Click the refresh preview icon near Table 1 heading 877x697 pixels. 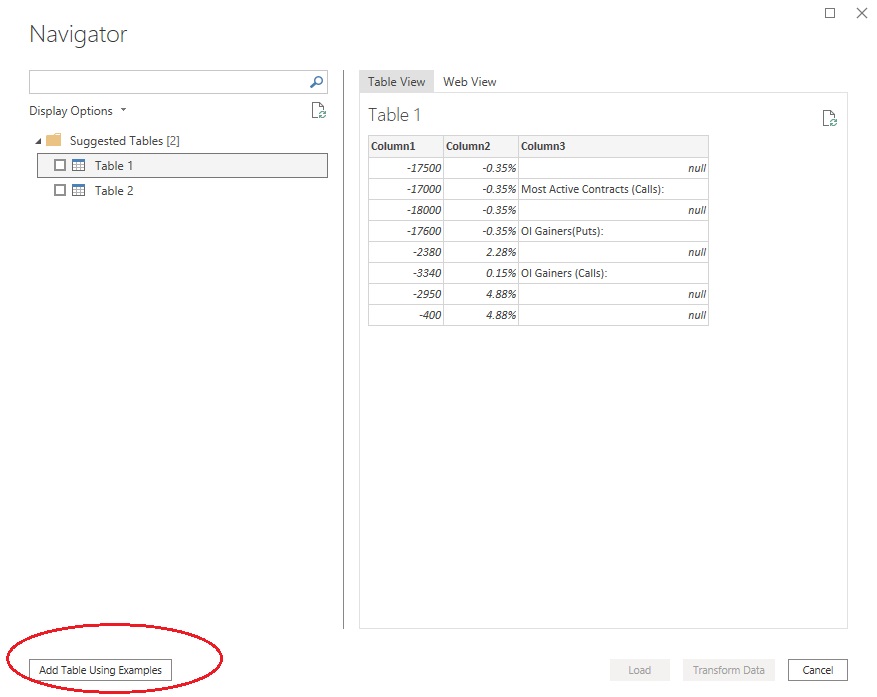coord(829,118)
